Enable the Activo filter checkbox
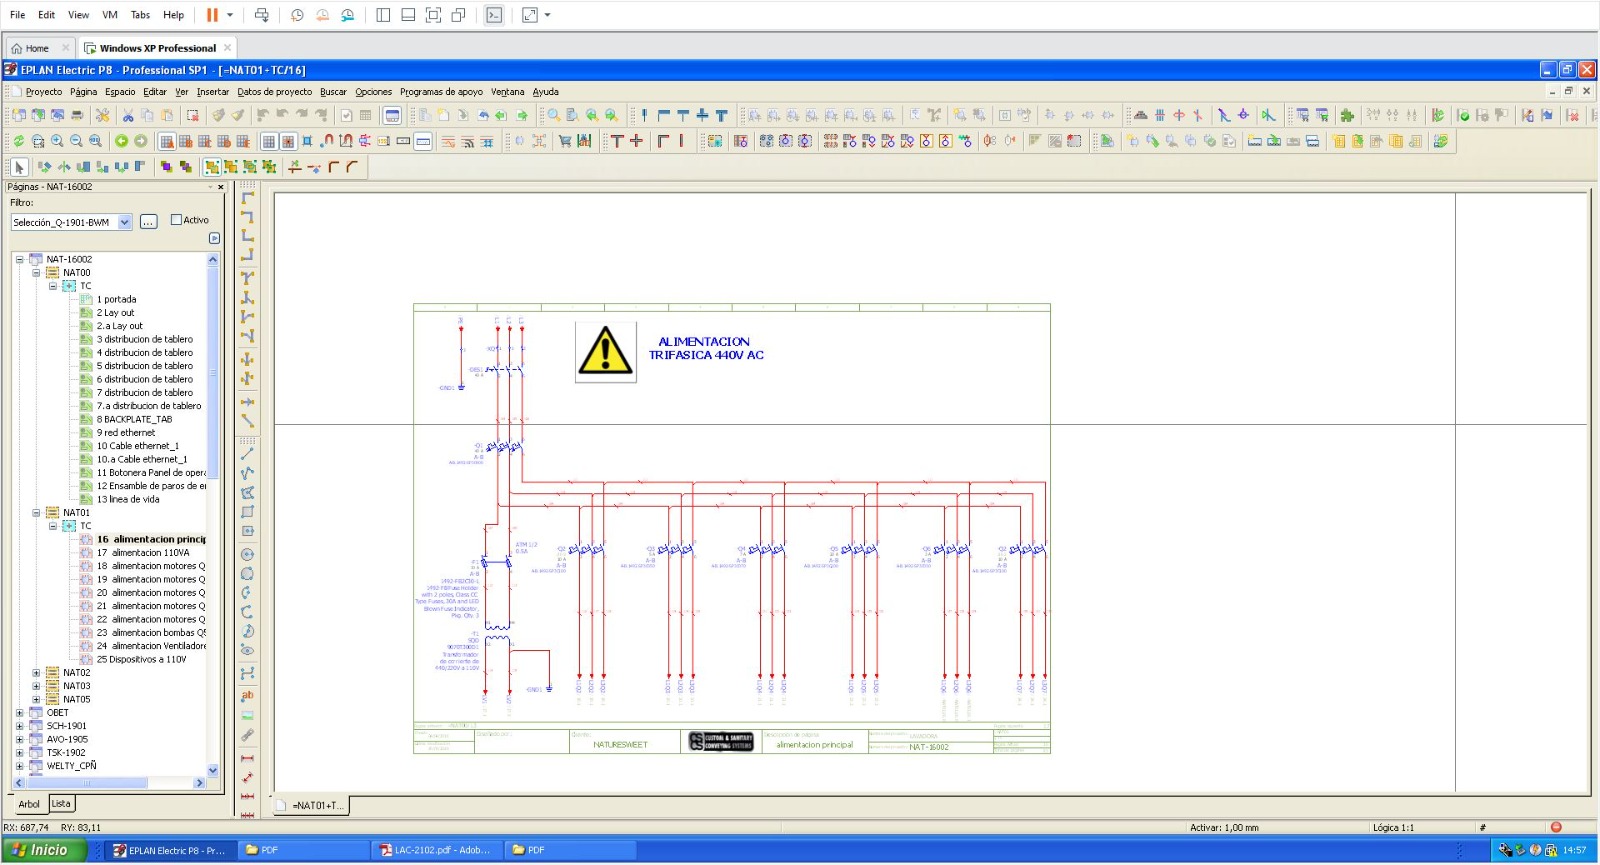1600x865 pixels. (x=176, y=220)
